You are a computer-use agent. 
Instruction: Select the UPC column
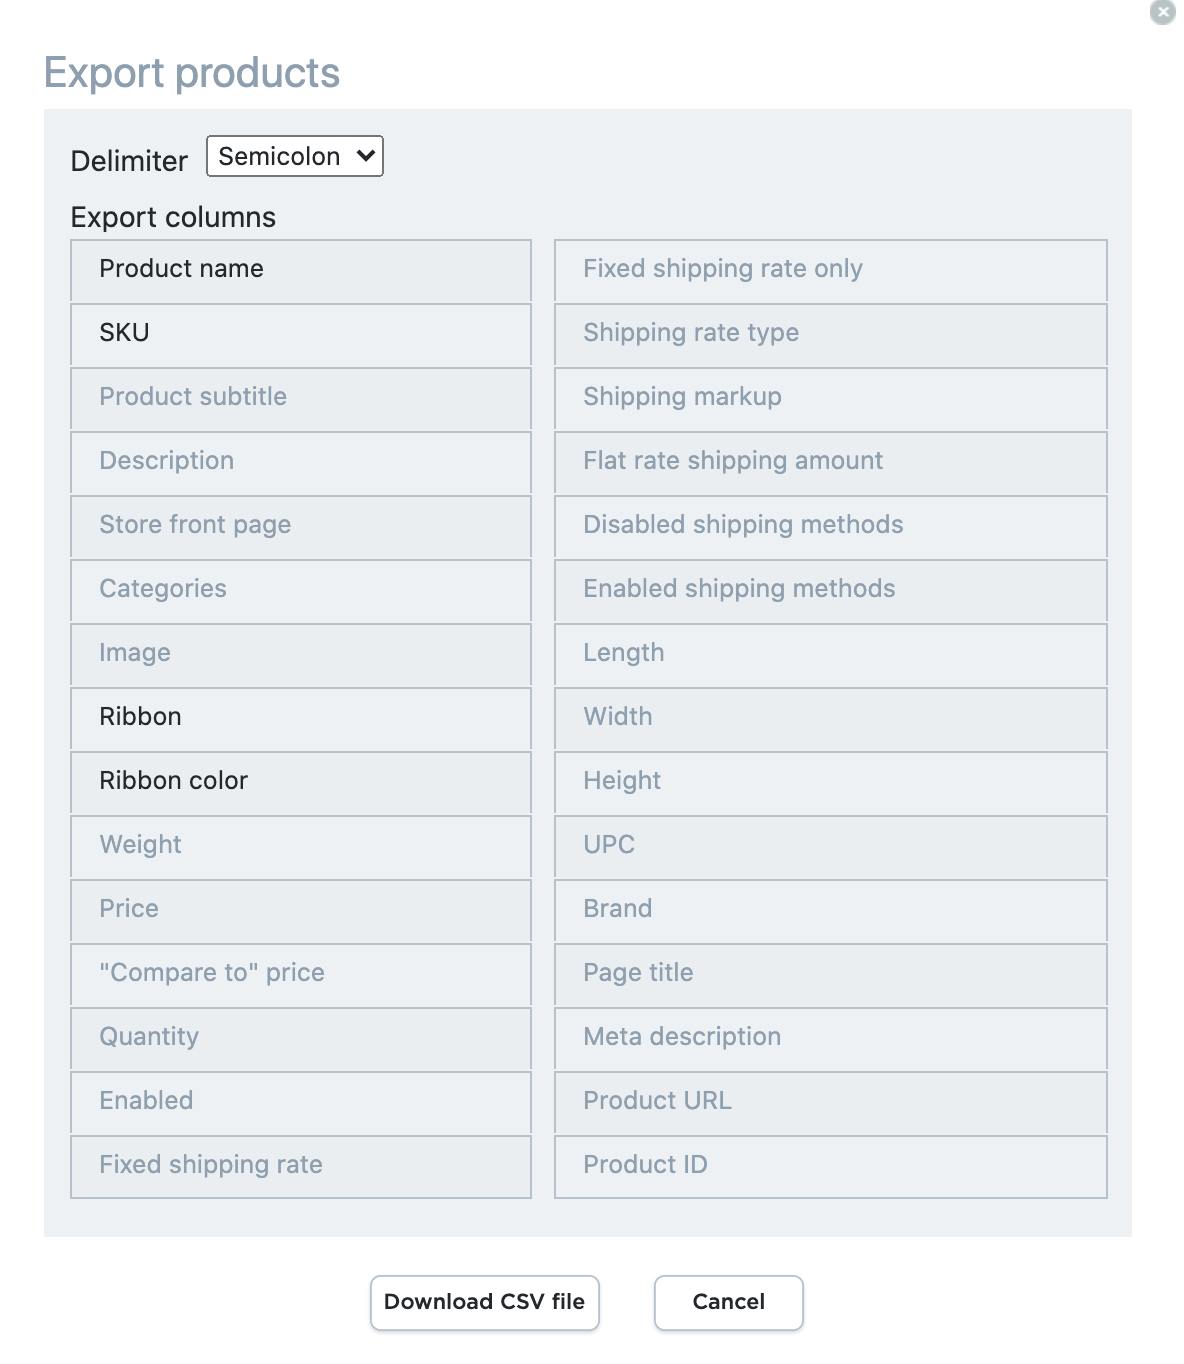pyautogui.click(x=830, y=846)
